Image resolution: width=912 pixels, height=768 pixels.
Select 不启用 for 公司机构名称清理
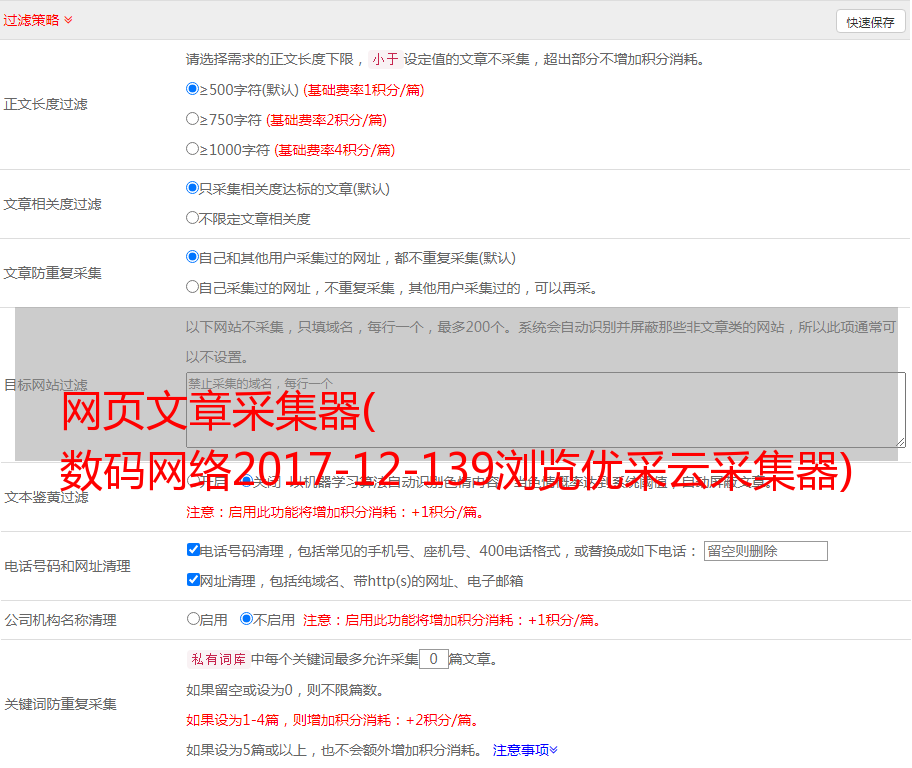pyautogui.click(x=246, y=619)
